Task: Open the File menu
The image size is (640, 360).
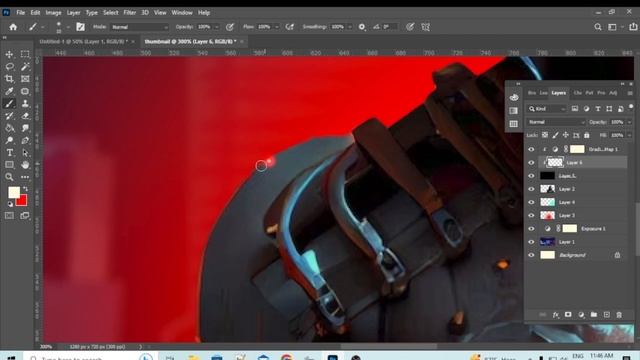Action: click(x=20, y=13)
